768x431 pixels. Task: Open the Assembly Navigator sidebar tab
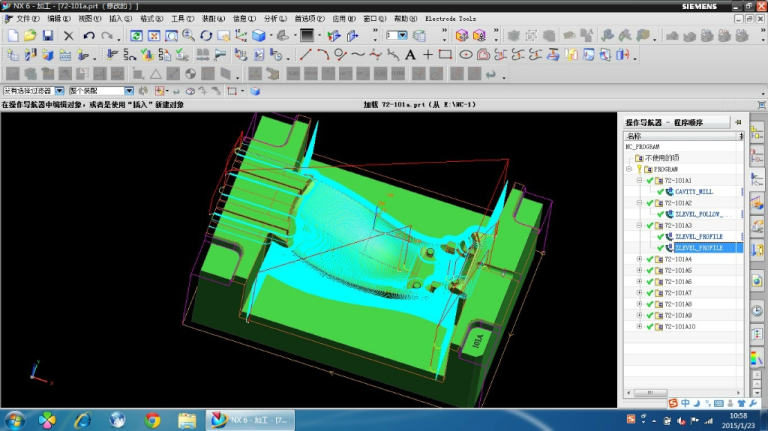click(x=757, y=133)
